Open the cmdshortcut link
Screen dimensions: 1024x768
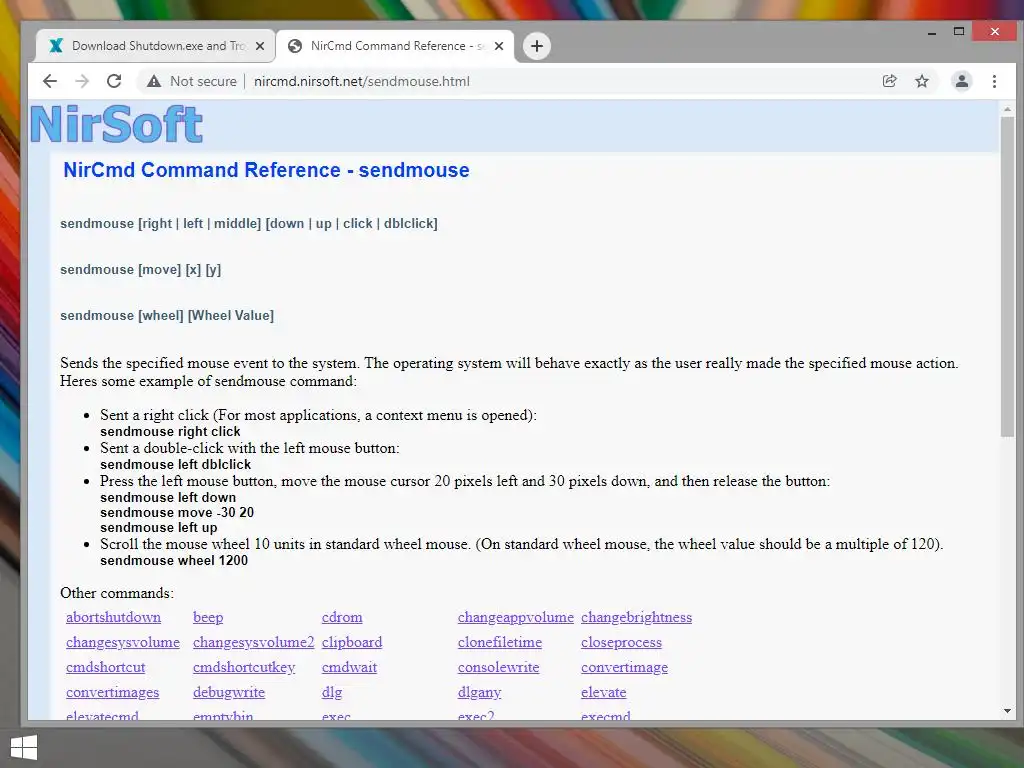coord(105,667)
